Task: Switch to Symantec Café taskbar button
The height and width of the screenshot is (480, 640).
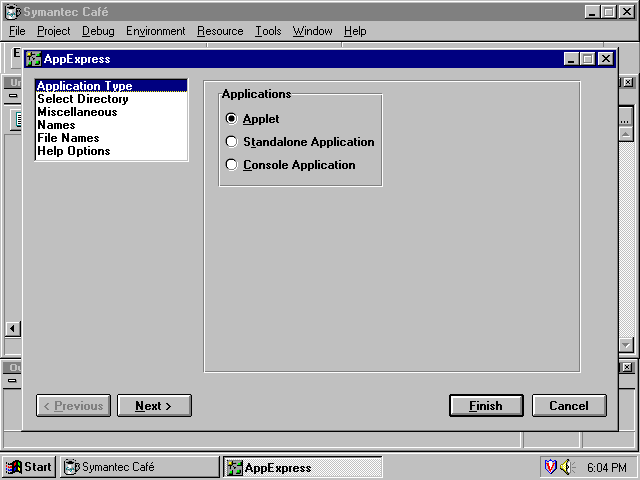Action: pos(140,467)
